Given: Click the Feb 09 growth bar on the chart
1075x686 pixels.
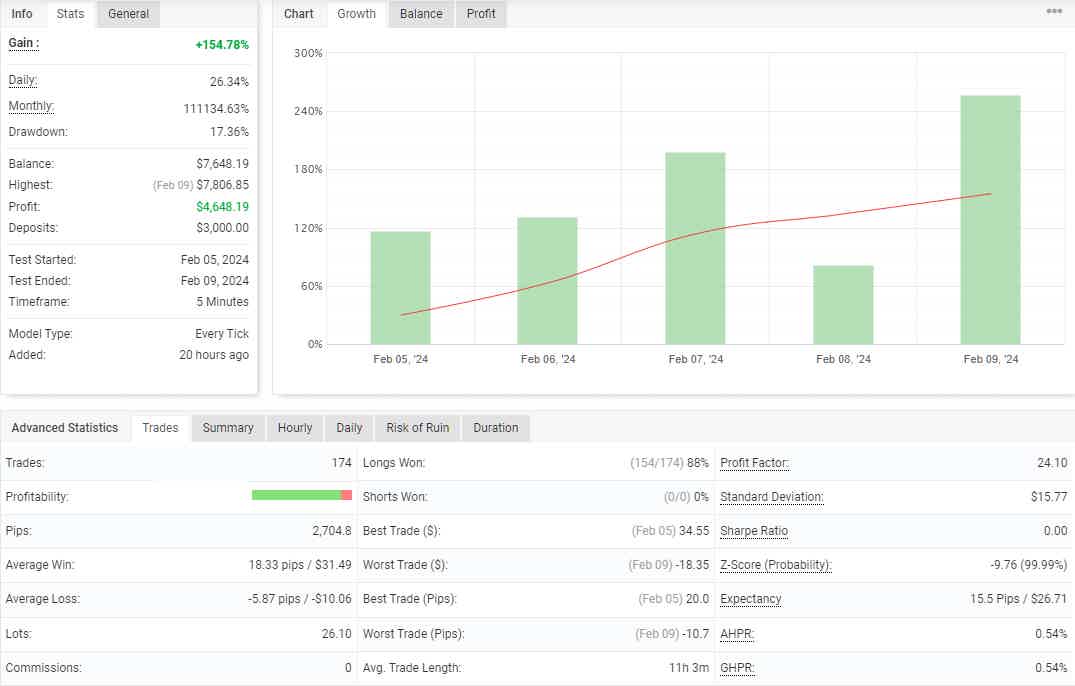Looking at the screenshot, I should [x=989, y=215].
